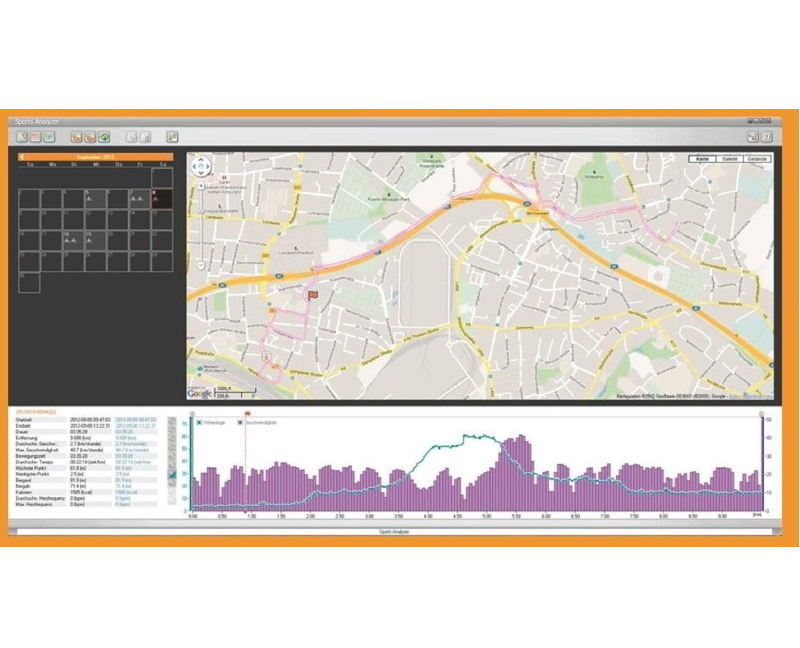Click the third toolbar icon with green chart
The width and height of the screenshot is (800, 648).
[48, 137]
